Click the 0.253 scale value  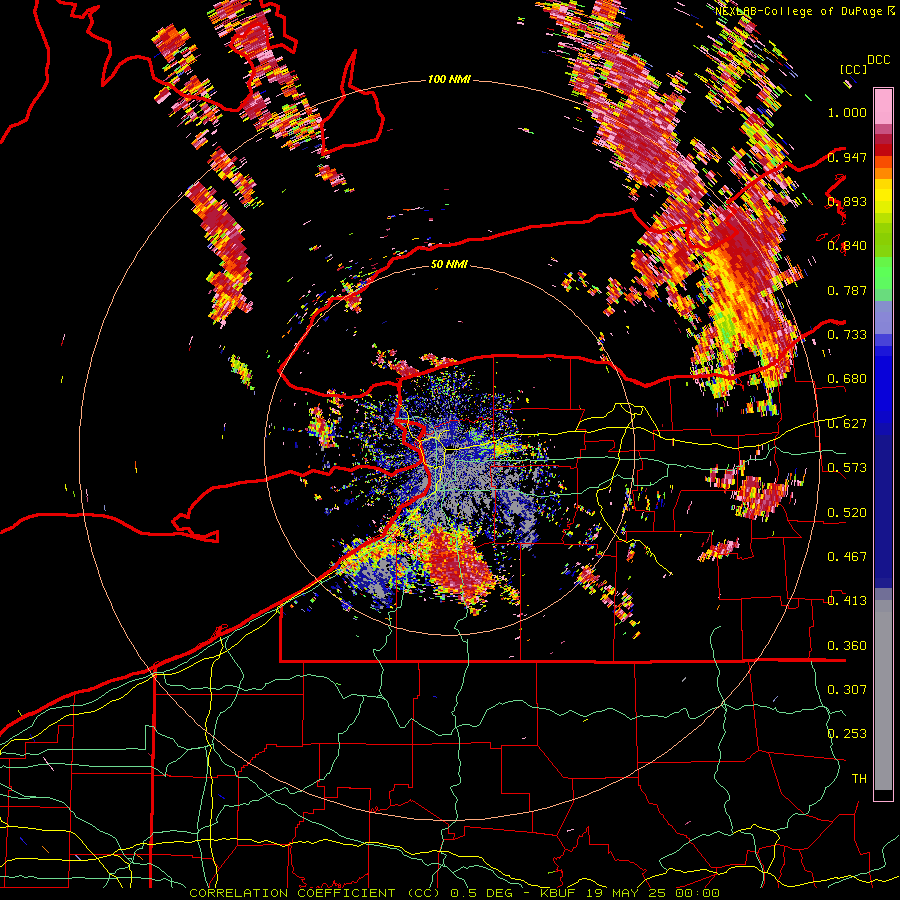tap(847, 734)
